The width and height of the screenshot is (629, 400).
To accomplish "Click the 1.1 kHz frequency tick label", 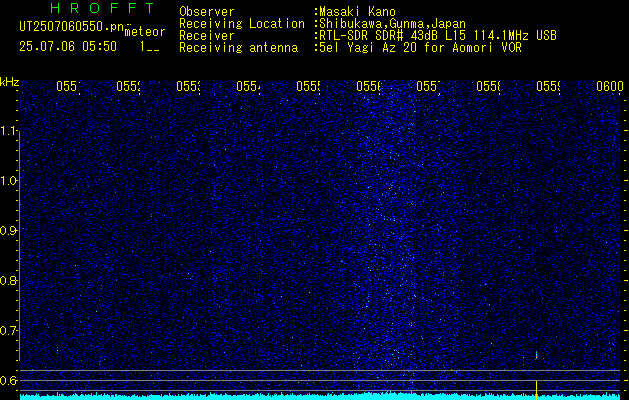I will (x=9, y=131).
